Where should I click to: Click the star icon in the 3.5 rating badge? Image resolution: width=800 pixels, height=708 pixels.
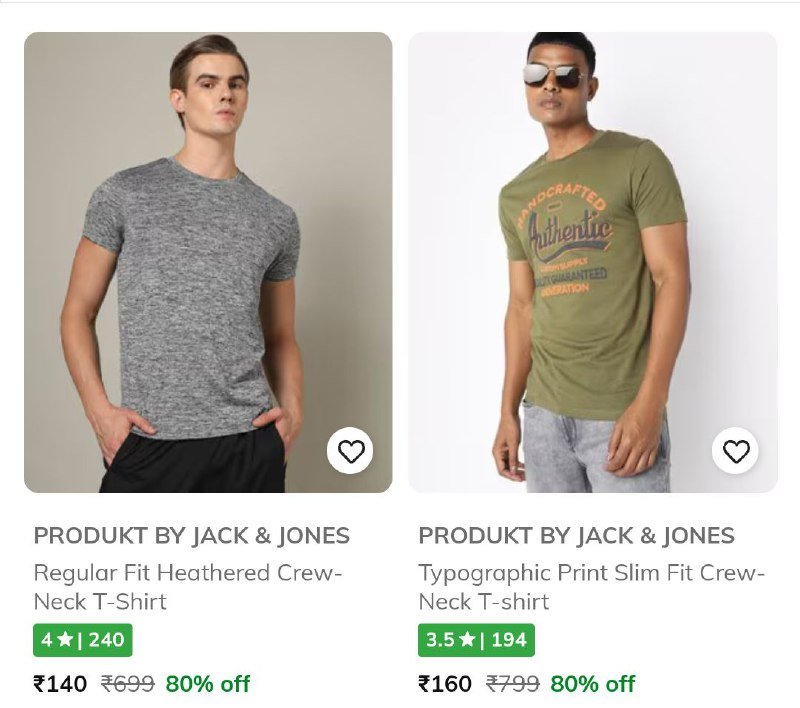click(467, 640)
